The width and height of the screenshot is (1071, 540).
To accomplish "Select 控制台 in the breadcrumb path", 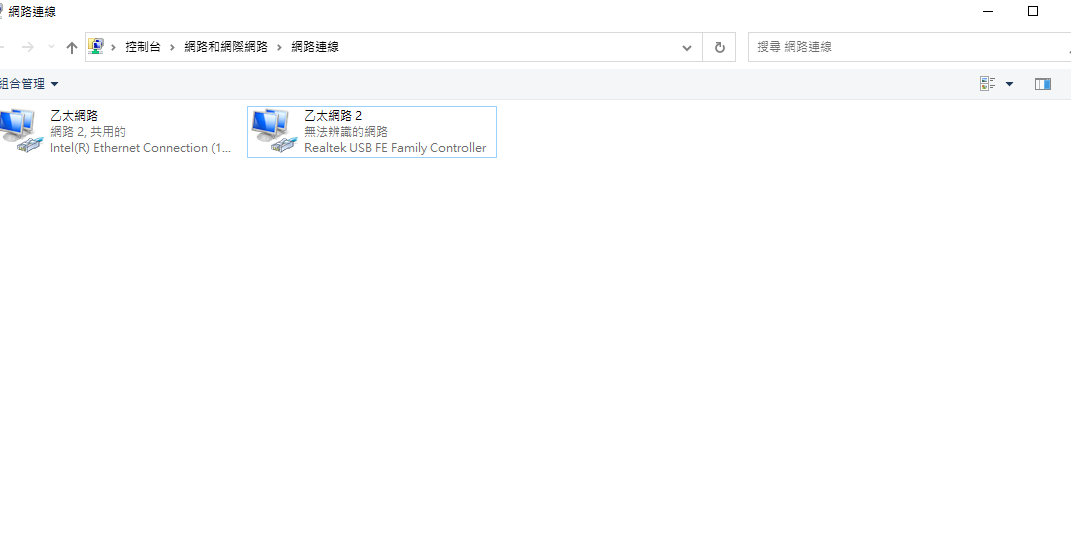I will (142, 47).
